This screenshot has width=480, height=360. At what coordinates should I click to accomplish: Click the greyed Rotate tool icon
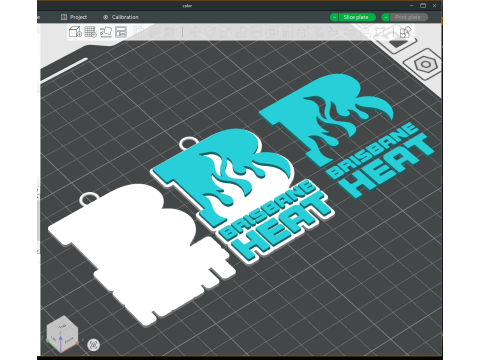(x=211, y=32)
